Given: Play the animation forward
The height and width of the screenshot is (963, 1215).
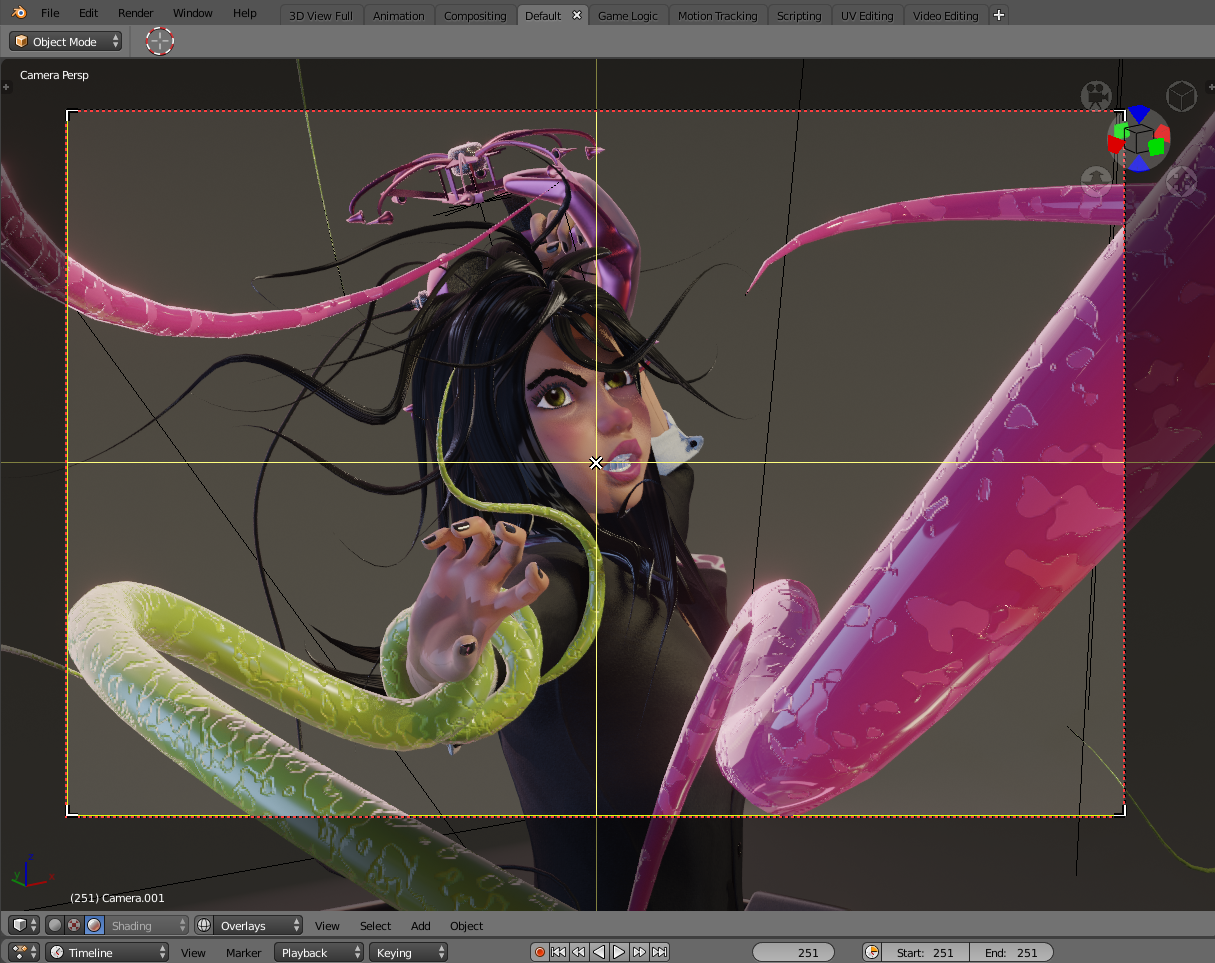Looking at the screenshot, I should pyautogui.click(x=619, y=953).
